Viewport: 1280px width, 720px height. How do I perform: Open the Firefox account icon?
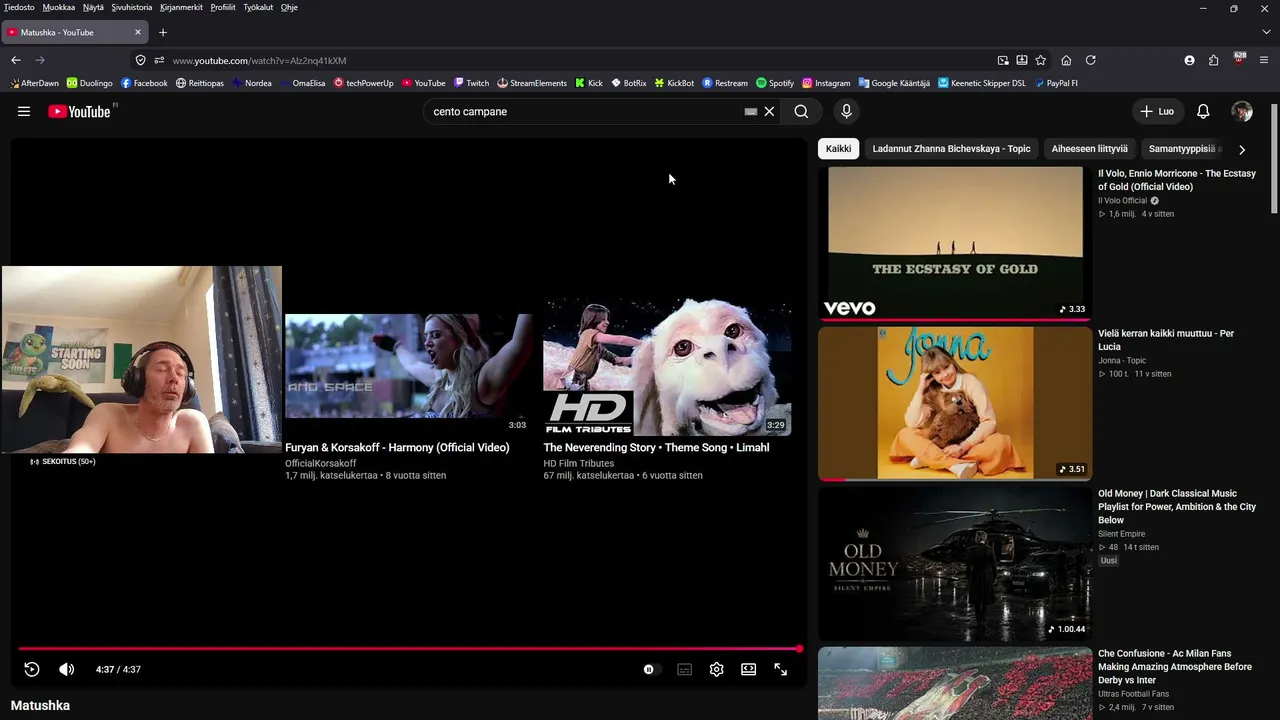[x=1189, y=60]
